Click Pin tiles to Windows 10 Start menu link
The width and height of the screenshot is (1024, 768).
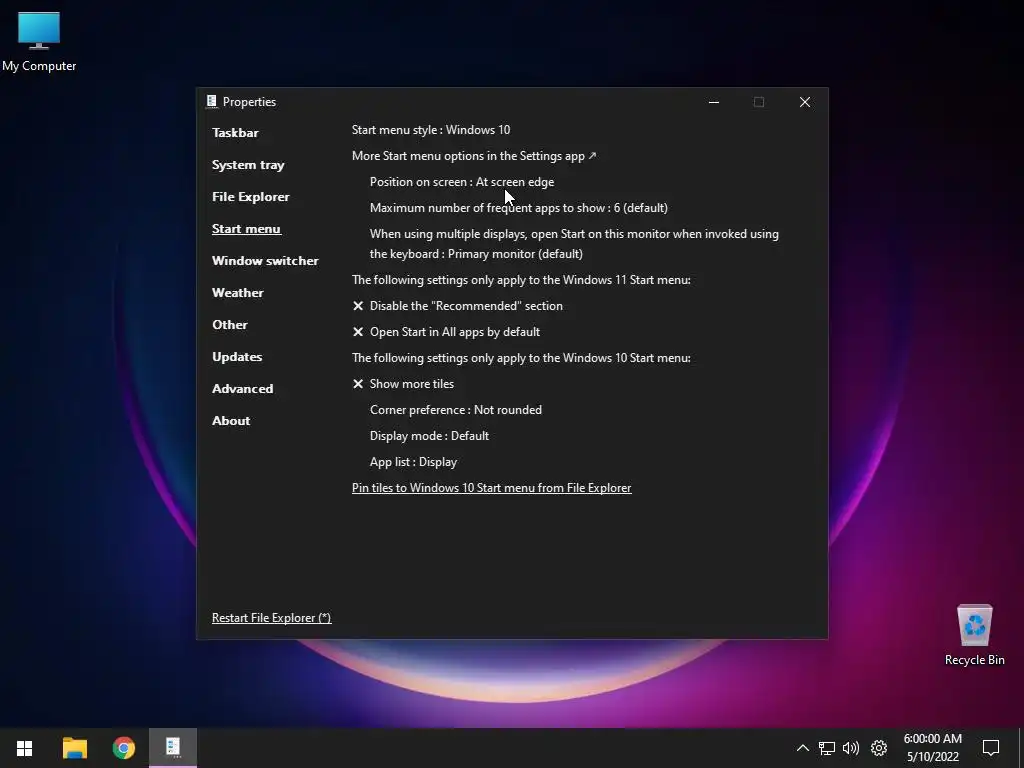pyautogui.click(x=492, y=488)
